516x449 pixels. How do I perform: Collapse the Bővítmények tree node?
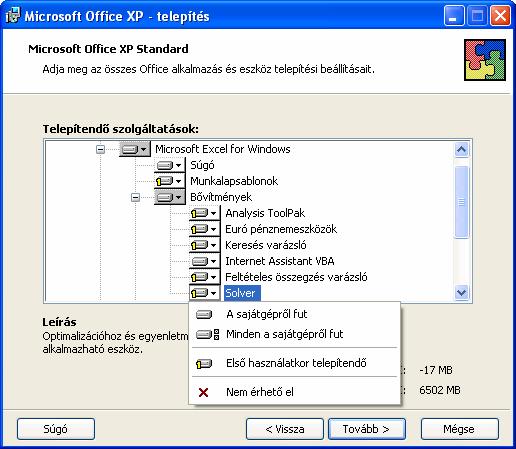tap(135, 197)
